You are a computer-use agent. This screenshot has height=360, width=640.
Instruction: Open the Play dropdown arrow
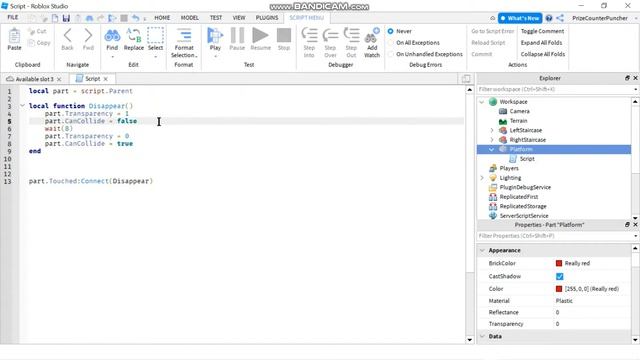click(215, 56)
